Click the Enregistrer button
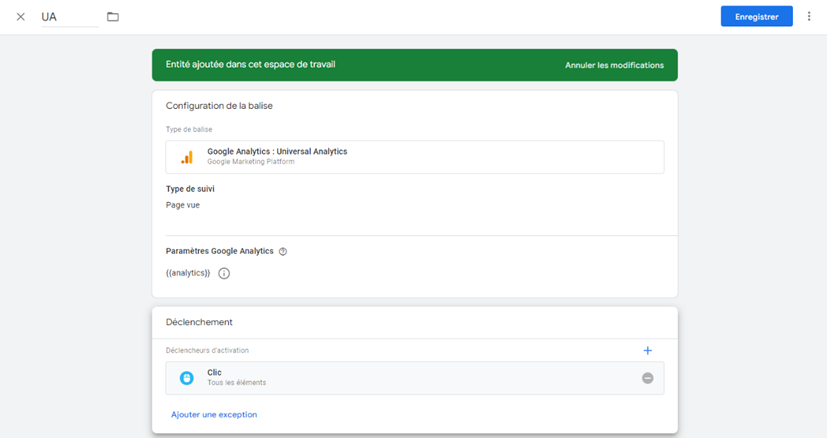 click(x=756, y=17)
